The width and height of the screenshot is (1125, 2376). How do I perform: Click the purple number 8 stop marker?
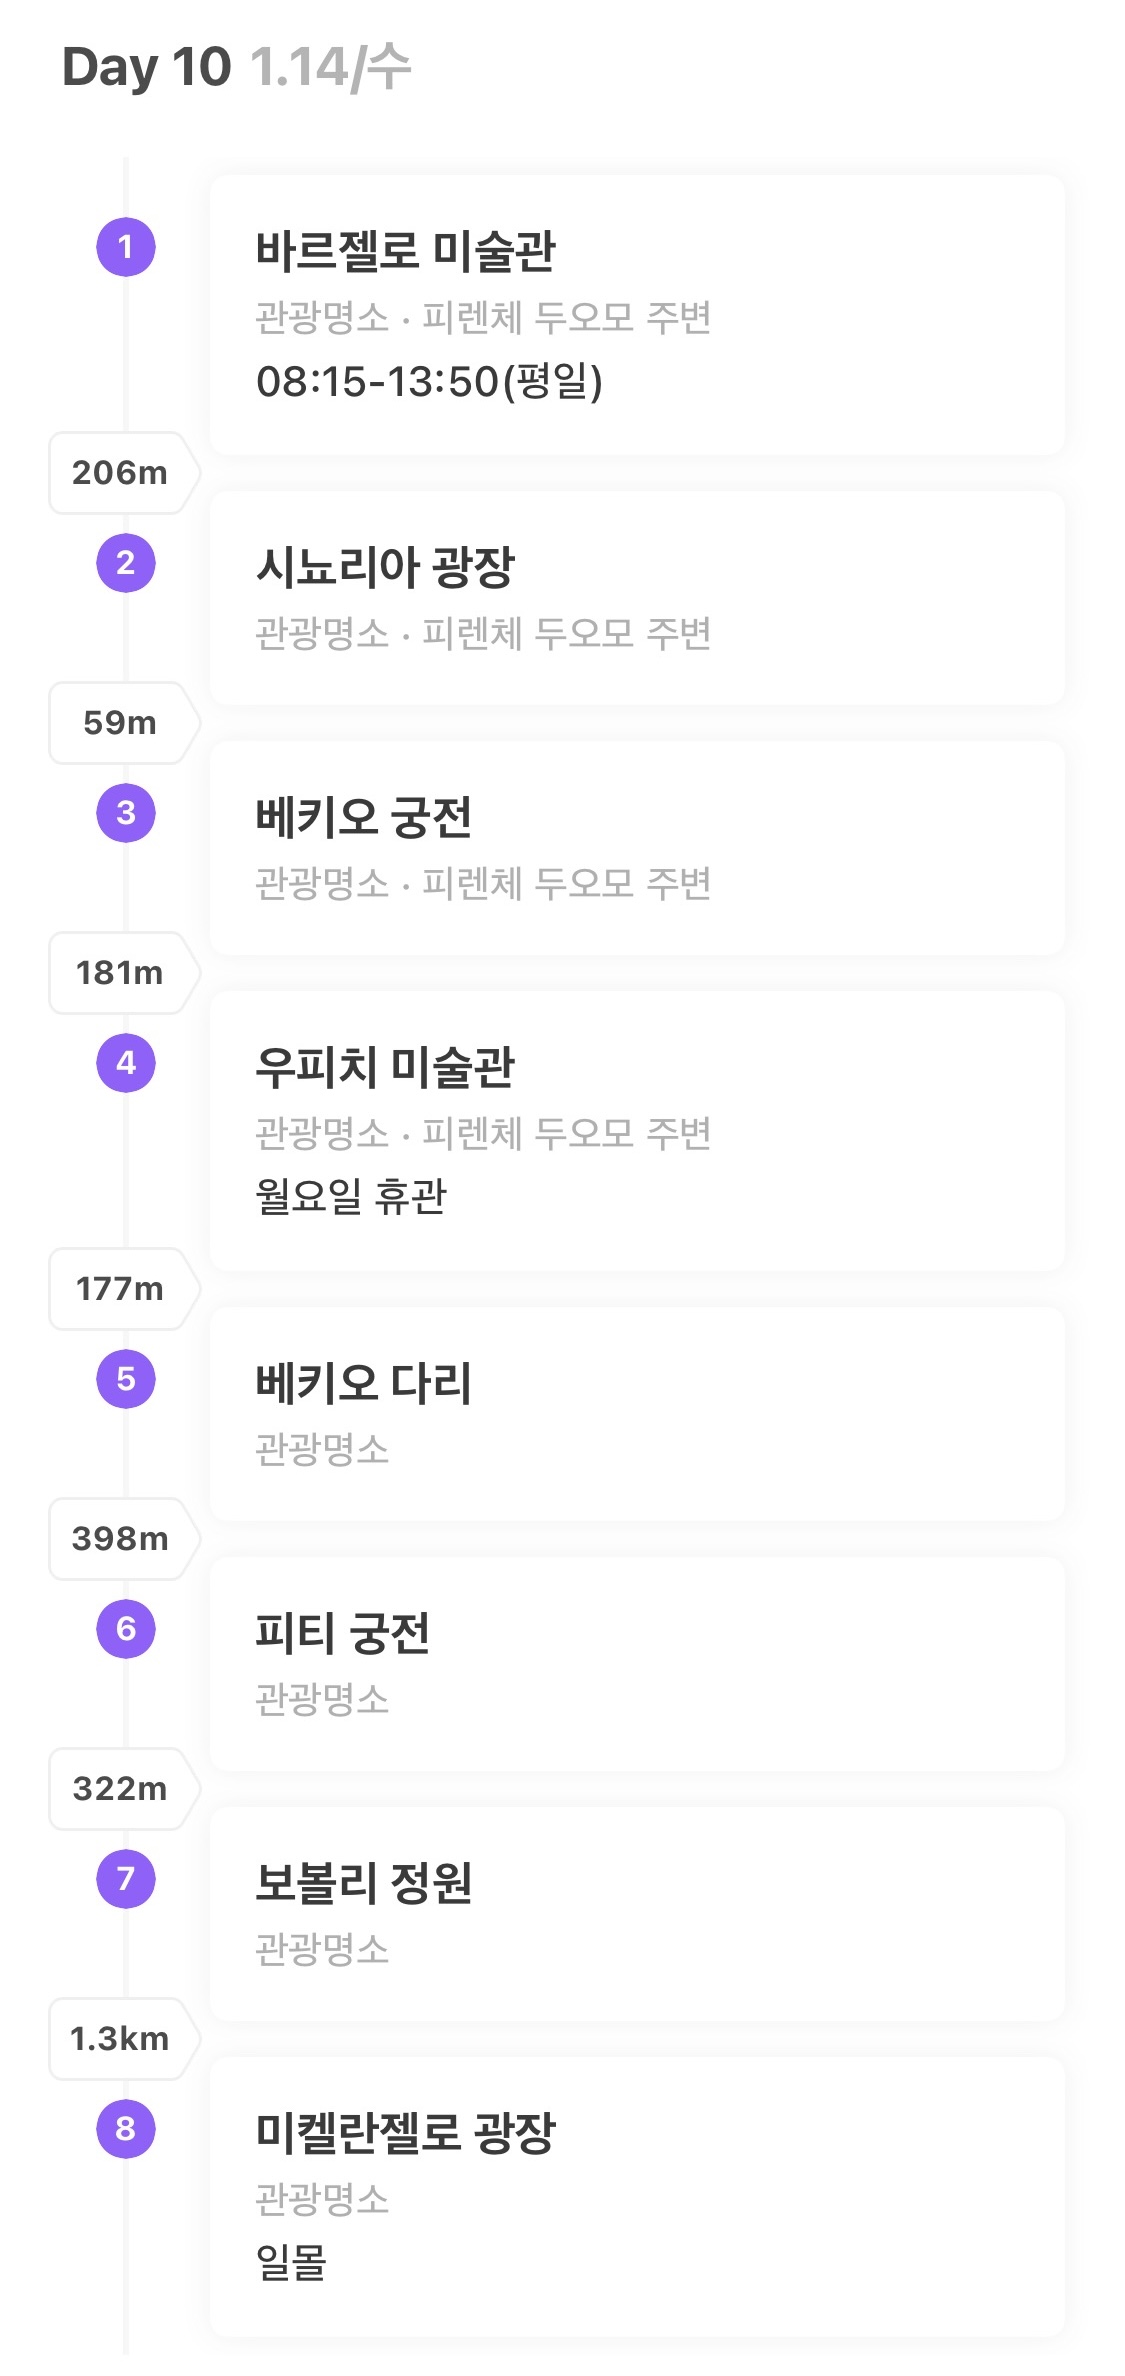coord(126,2129)
